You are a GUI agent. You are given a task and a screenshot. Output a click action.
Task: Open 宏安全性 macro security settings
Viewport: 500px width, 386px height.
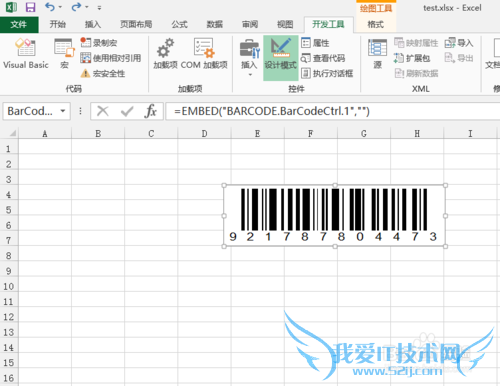pos(103,73)
